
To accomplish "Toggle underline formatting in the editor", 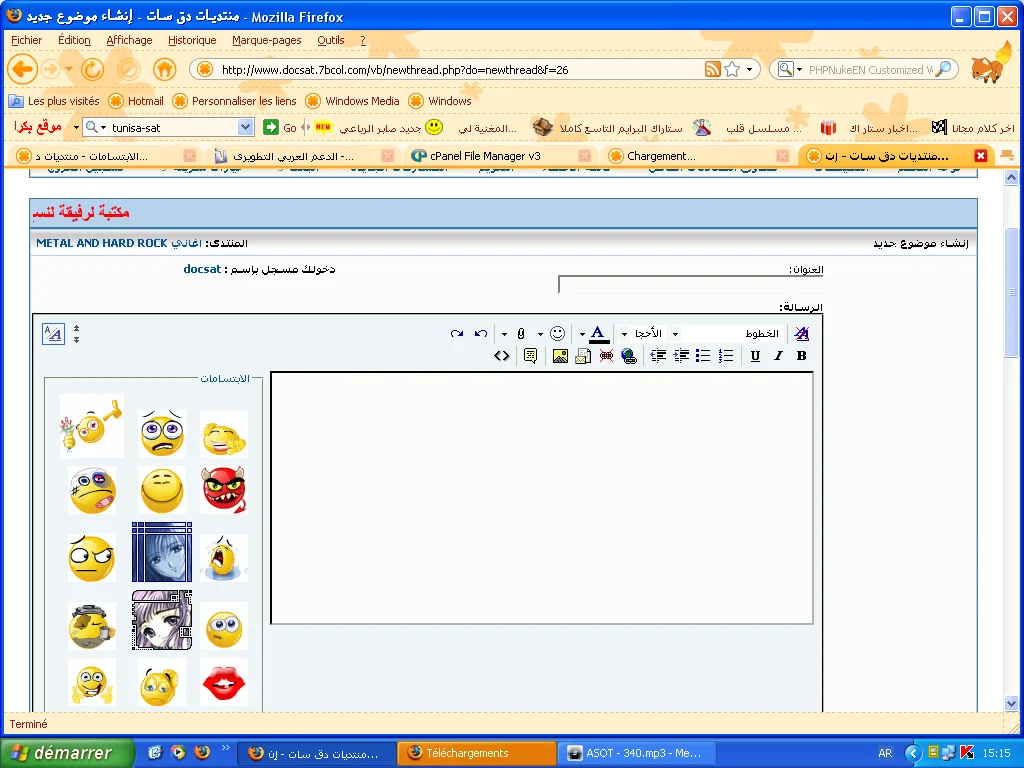I will (755, 356).
